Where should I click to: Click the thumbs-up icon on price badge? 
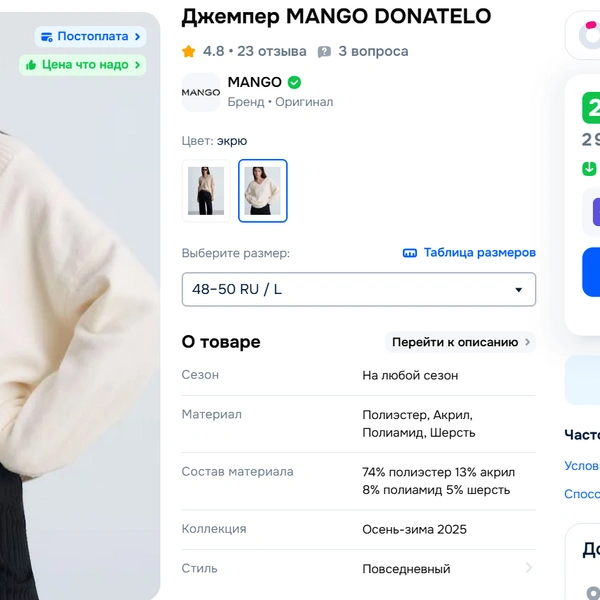(31, 65)
